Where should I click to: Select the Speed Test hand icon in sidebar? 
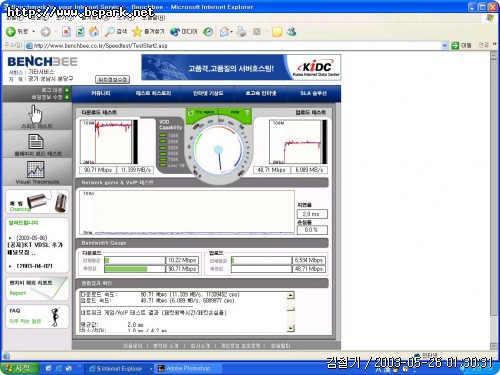coord(36,114)
